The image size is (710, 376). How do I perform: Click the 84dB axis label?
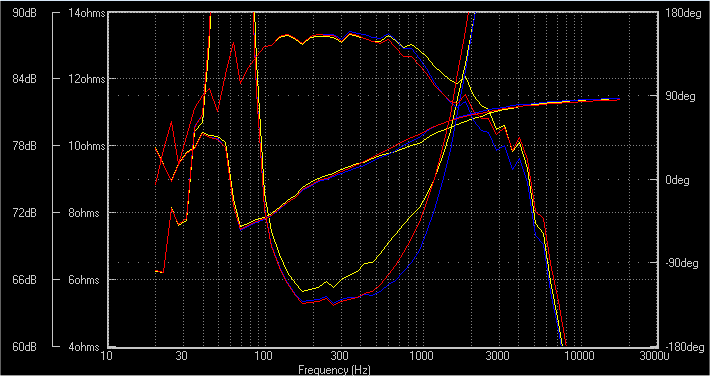click(24, 79)
